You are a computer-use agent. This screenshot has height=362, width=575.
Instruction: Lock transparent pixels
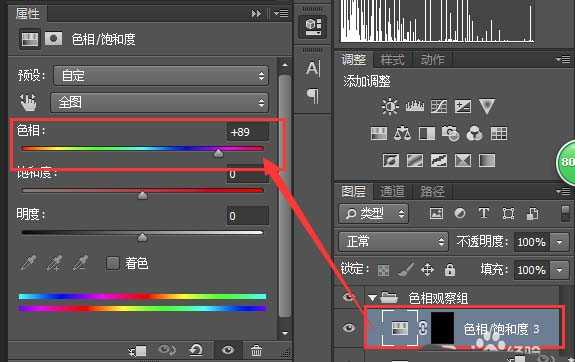(384, 270)
